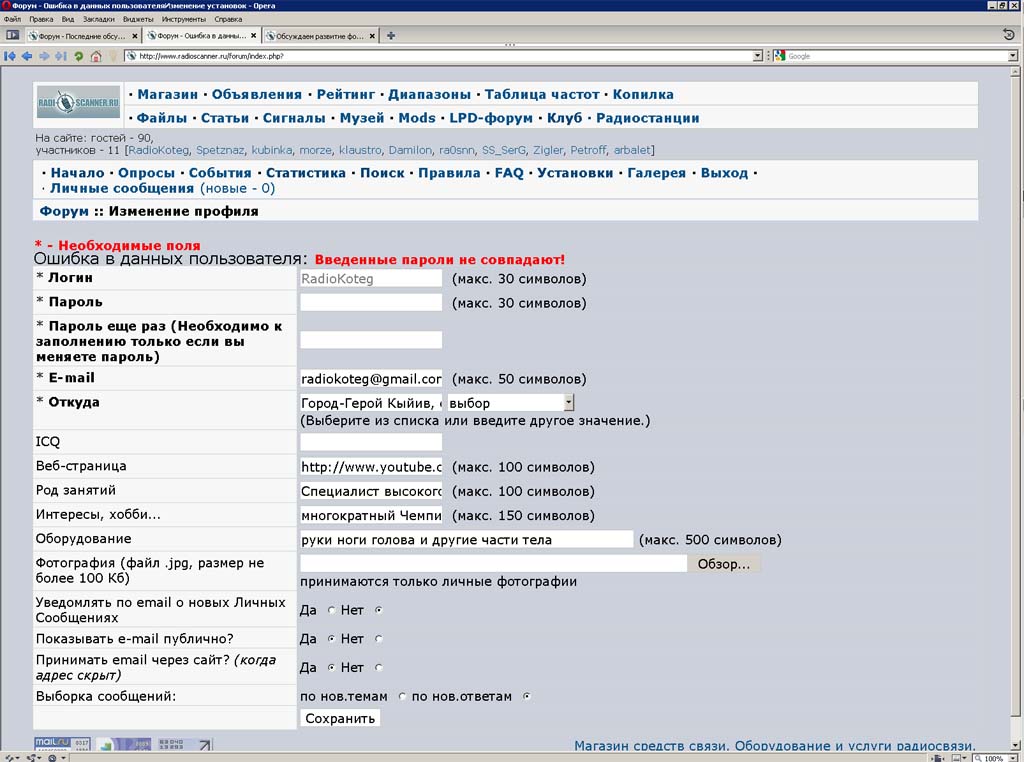
Task: Open the address bar history dropdown
Action: pos(758,56)
